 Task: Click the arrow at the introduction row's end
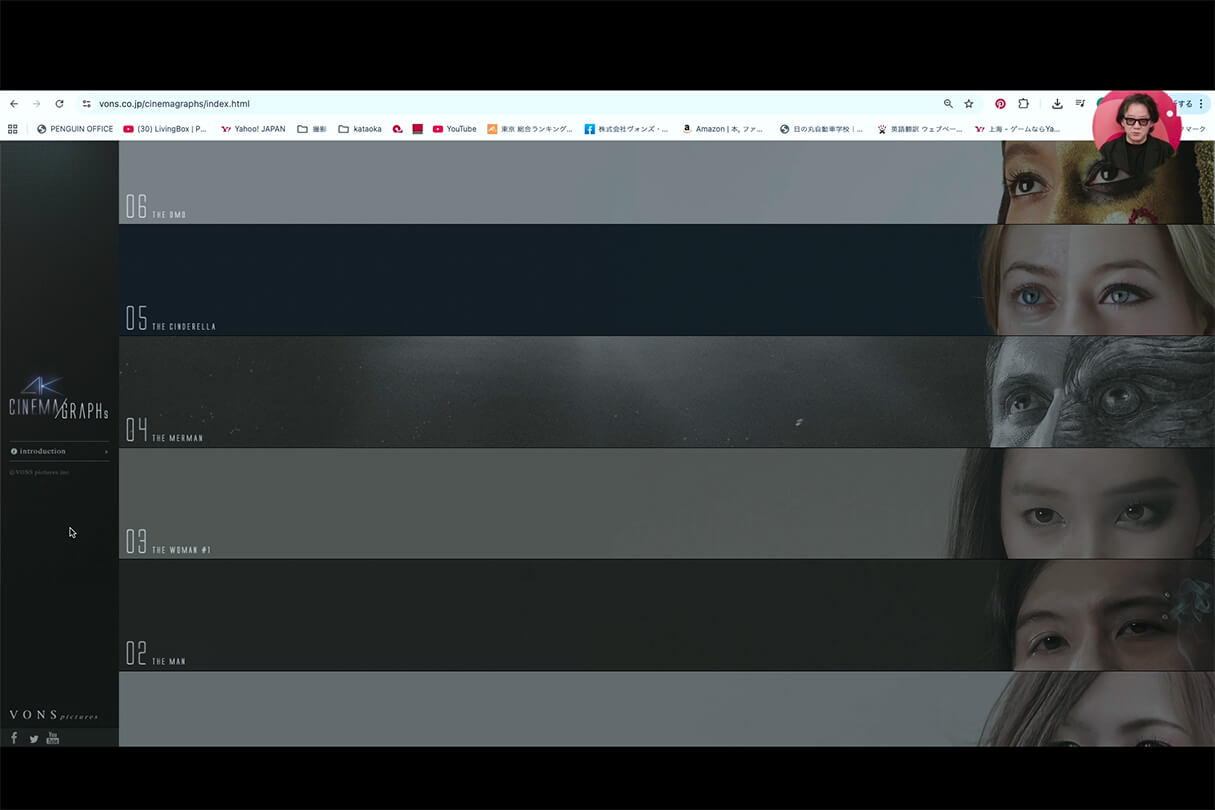[x=106, y=452]
